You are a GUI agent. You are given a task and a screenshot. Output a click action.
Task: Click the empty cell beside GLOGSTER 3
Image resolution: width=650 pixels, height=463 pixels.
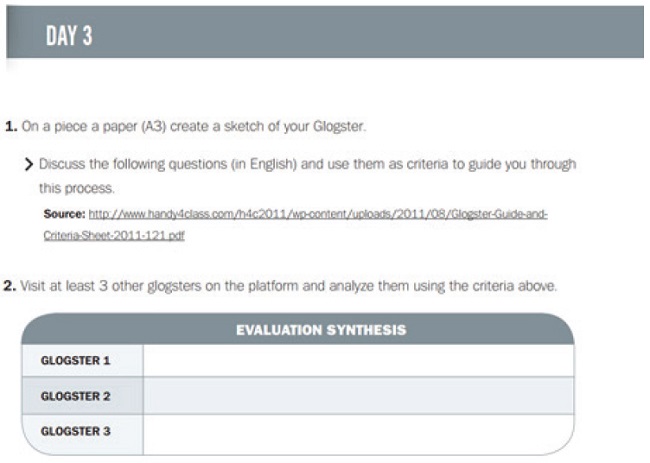[358, 432]
